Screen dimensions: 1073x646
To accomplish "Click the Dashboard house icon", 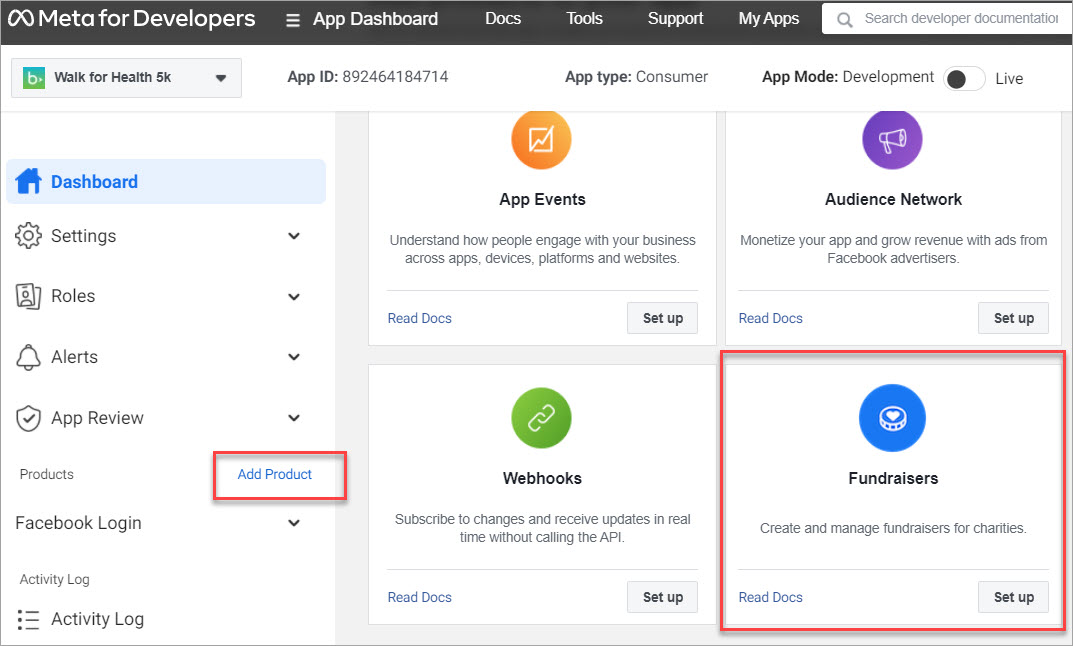I will [28, 181].
